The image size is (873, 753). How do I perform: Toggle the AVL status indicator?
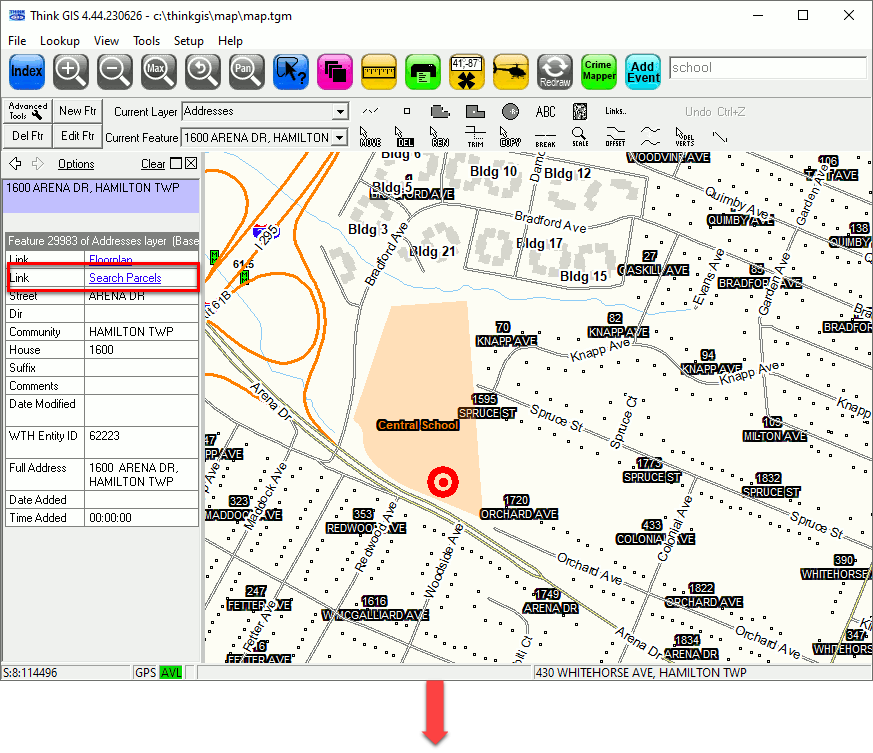coord(171,673)
